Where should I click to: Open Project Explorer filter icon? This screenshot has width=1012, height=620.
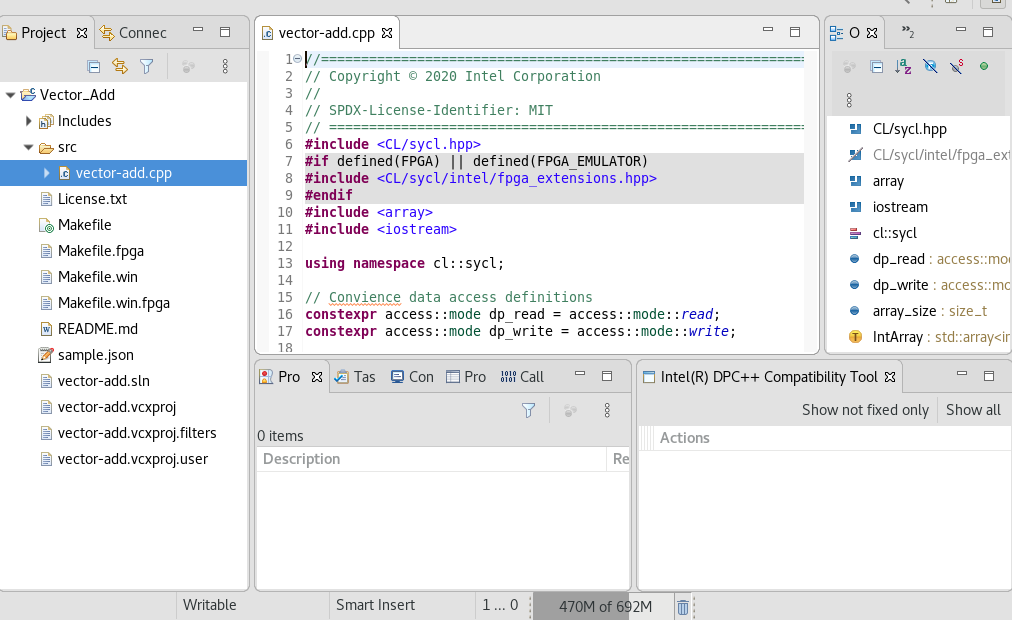(147, 67)
